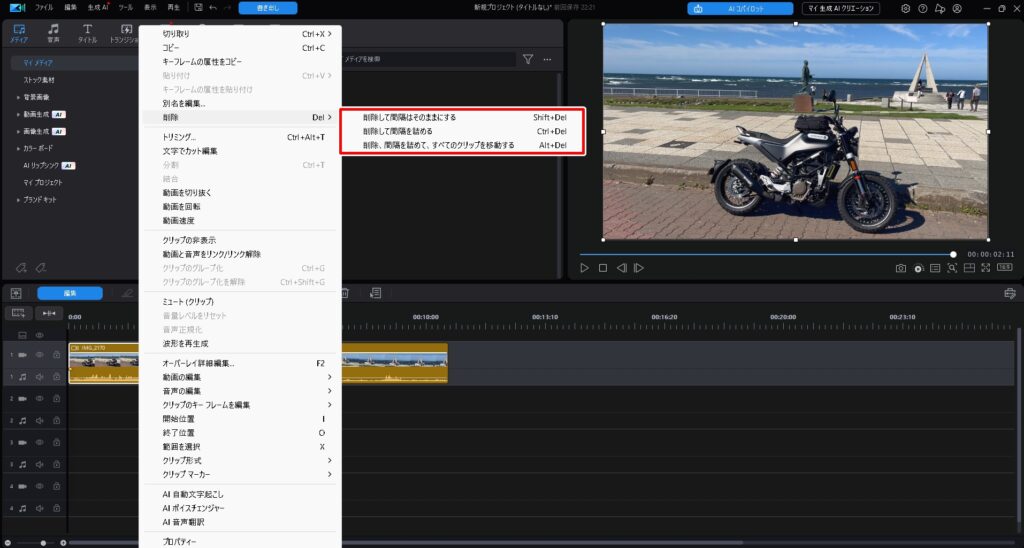Screen dimensions: 1024x548
Task: Click the blue 編集 edit button
Action: point(70,293)
